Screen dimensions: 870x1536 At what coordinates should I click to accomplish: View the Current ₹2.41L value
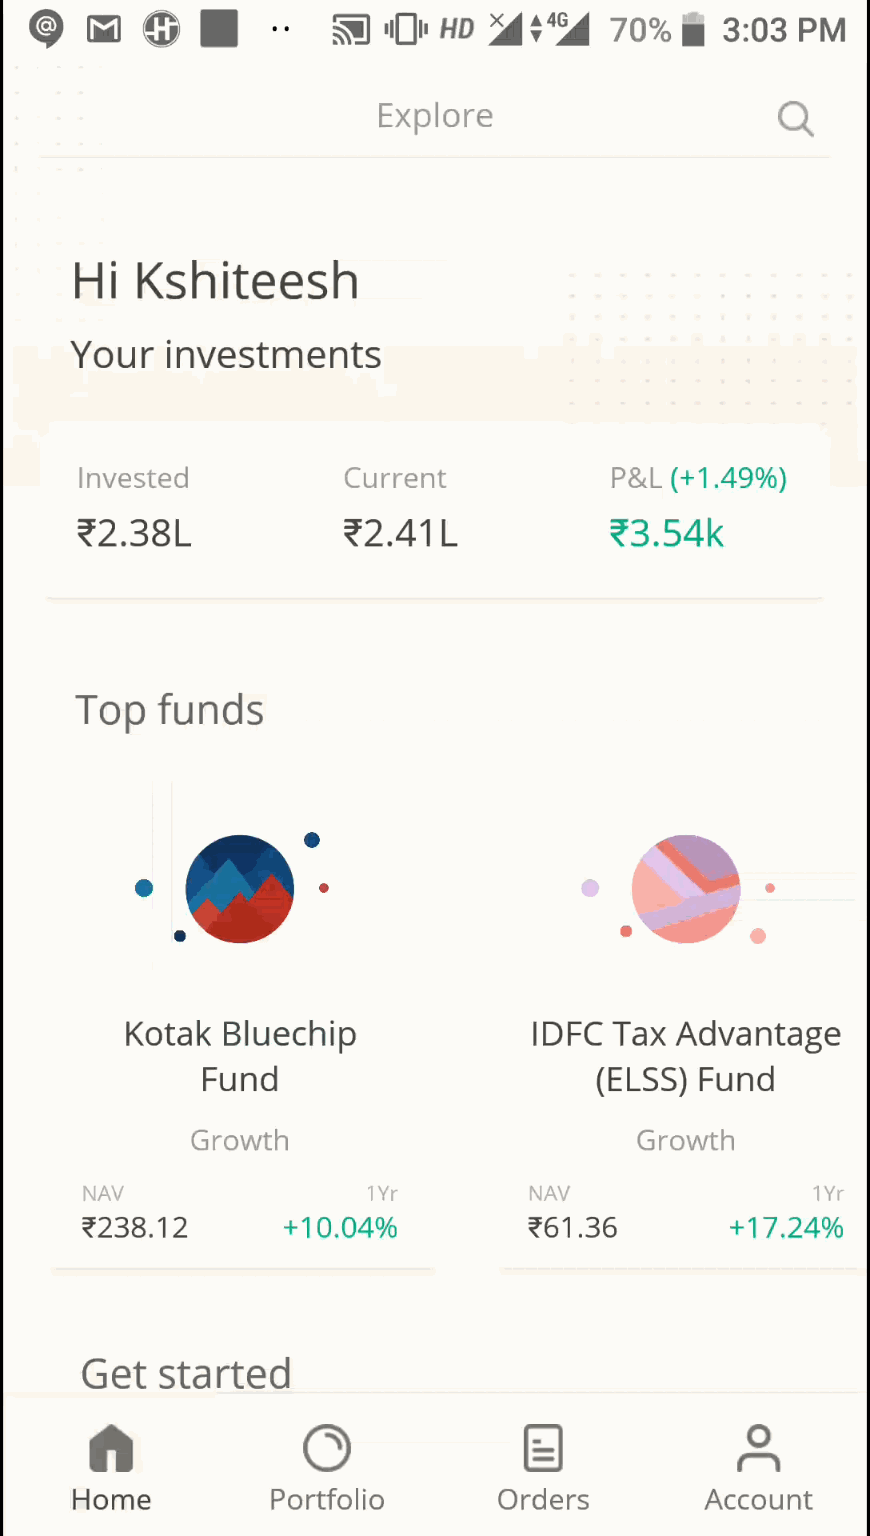[x=401, y=533]
